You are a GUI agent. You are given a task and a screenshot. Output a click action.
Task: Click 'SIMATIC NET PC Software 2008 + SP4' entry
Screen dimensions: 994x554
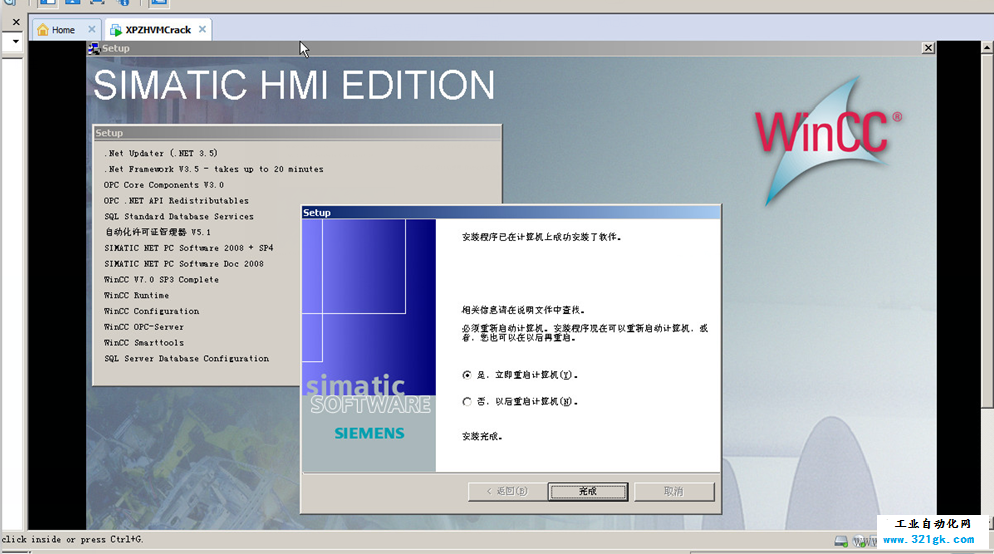tap(189, 248)
